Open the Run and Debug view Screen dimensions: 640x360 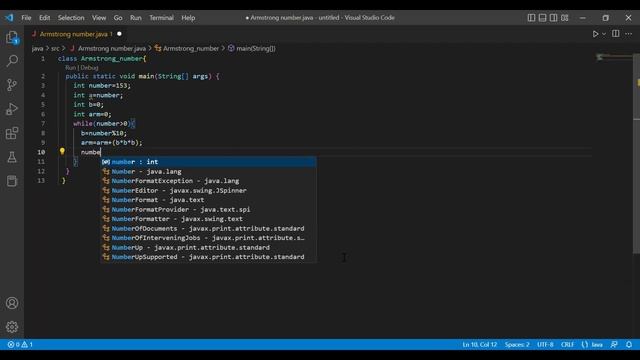click(12, 109)
